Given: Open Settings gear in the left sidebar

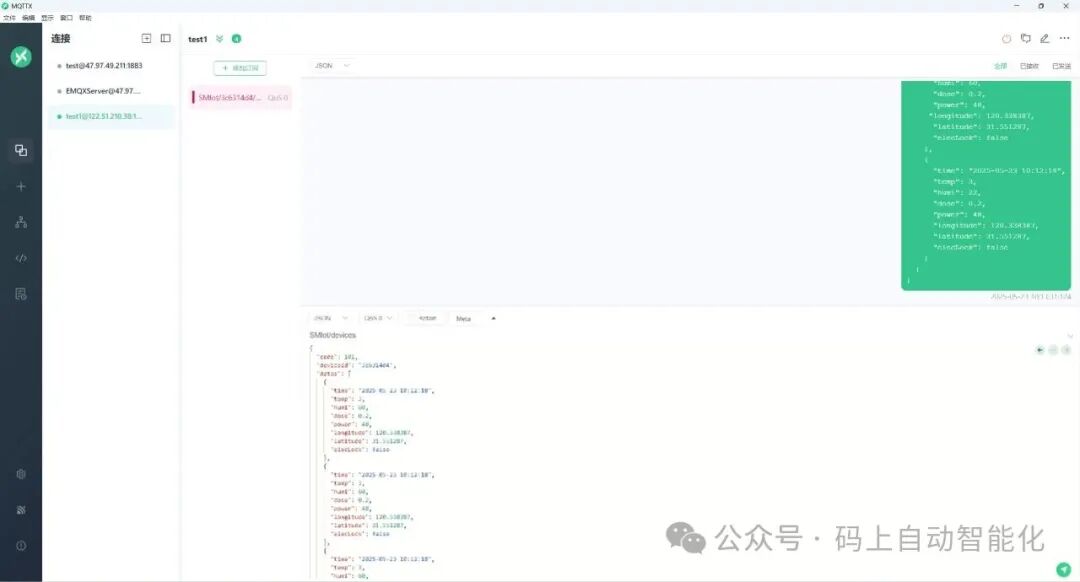Looking at the screenshot, I should (21, 474).
